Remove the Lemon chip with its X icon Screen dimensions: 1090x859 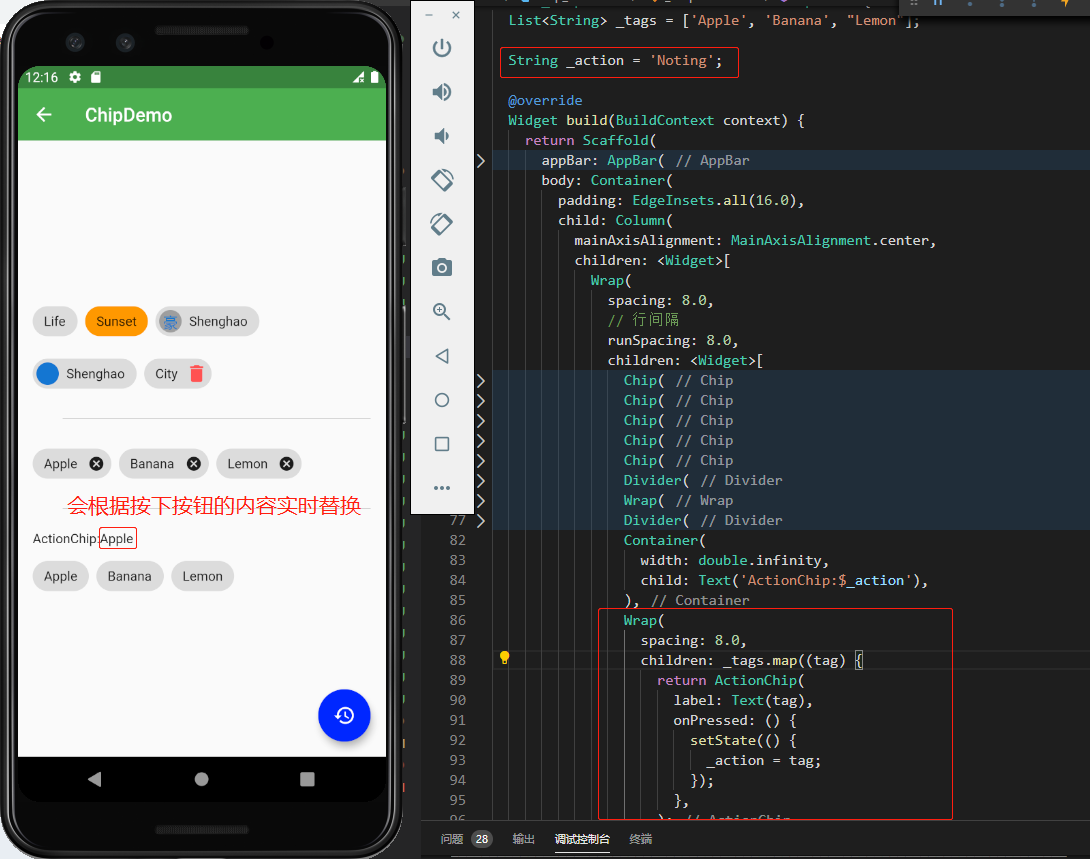pos(286,464)
